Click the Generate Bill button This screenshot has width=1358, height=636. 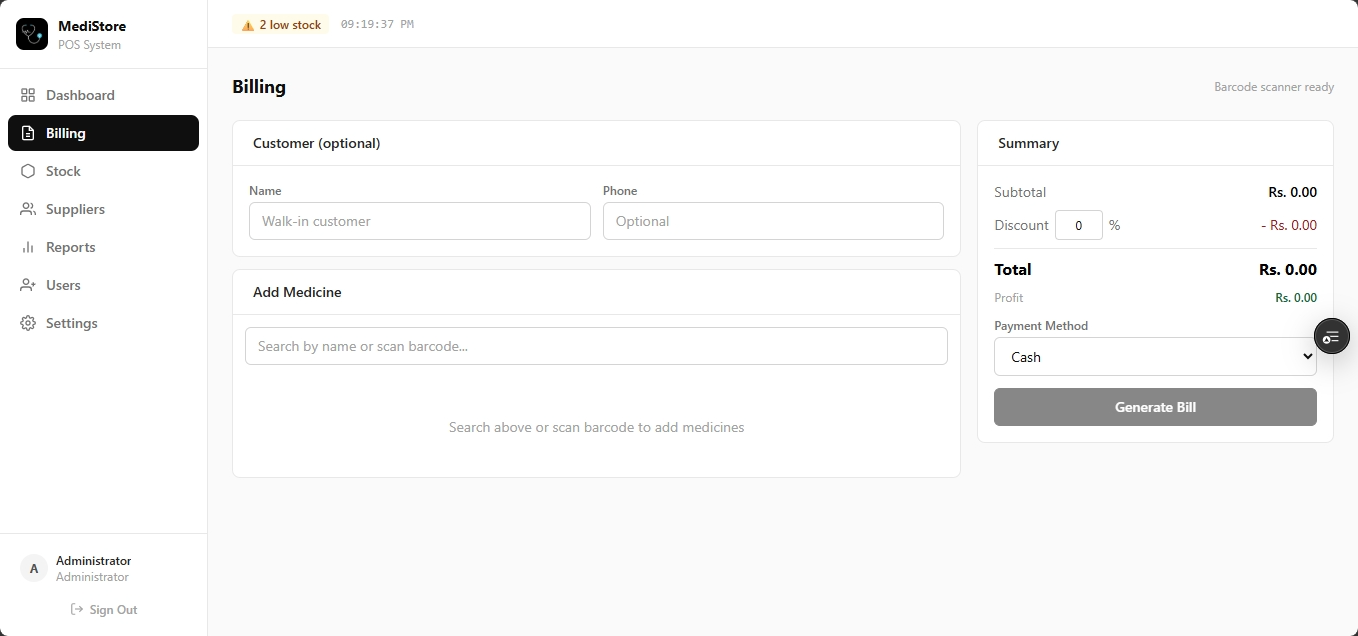[x=1155, y=407]
